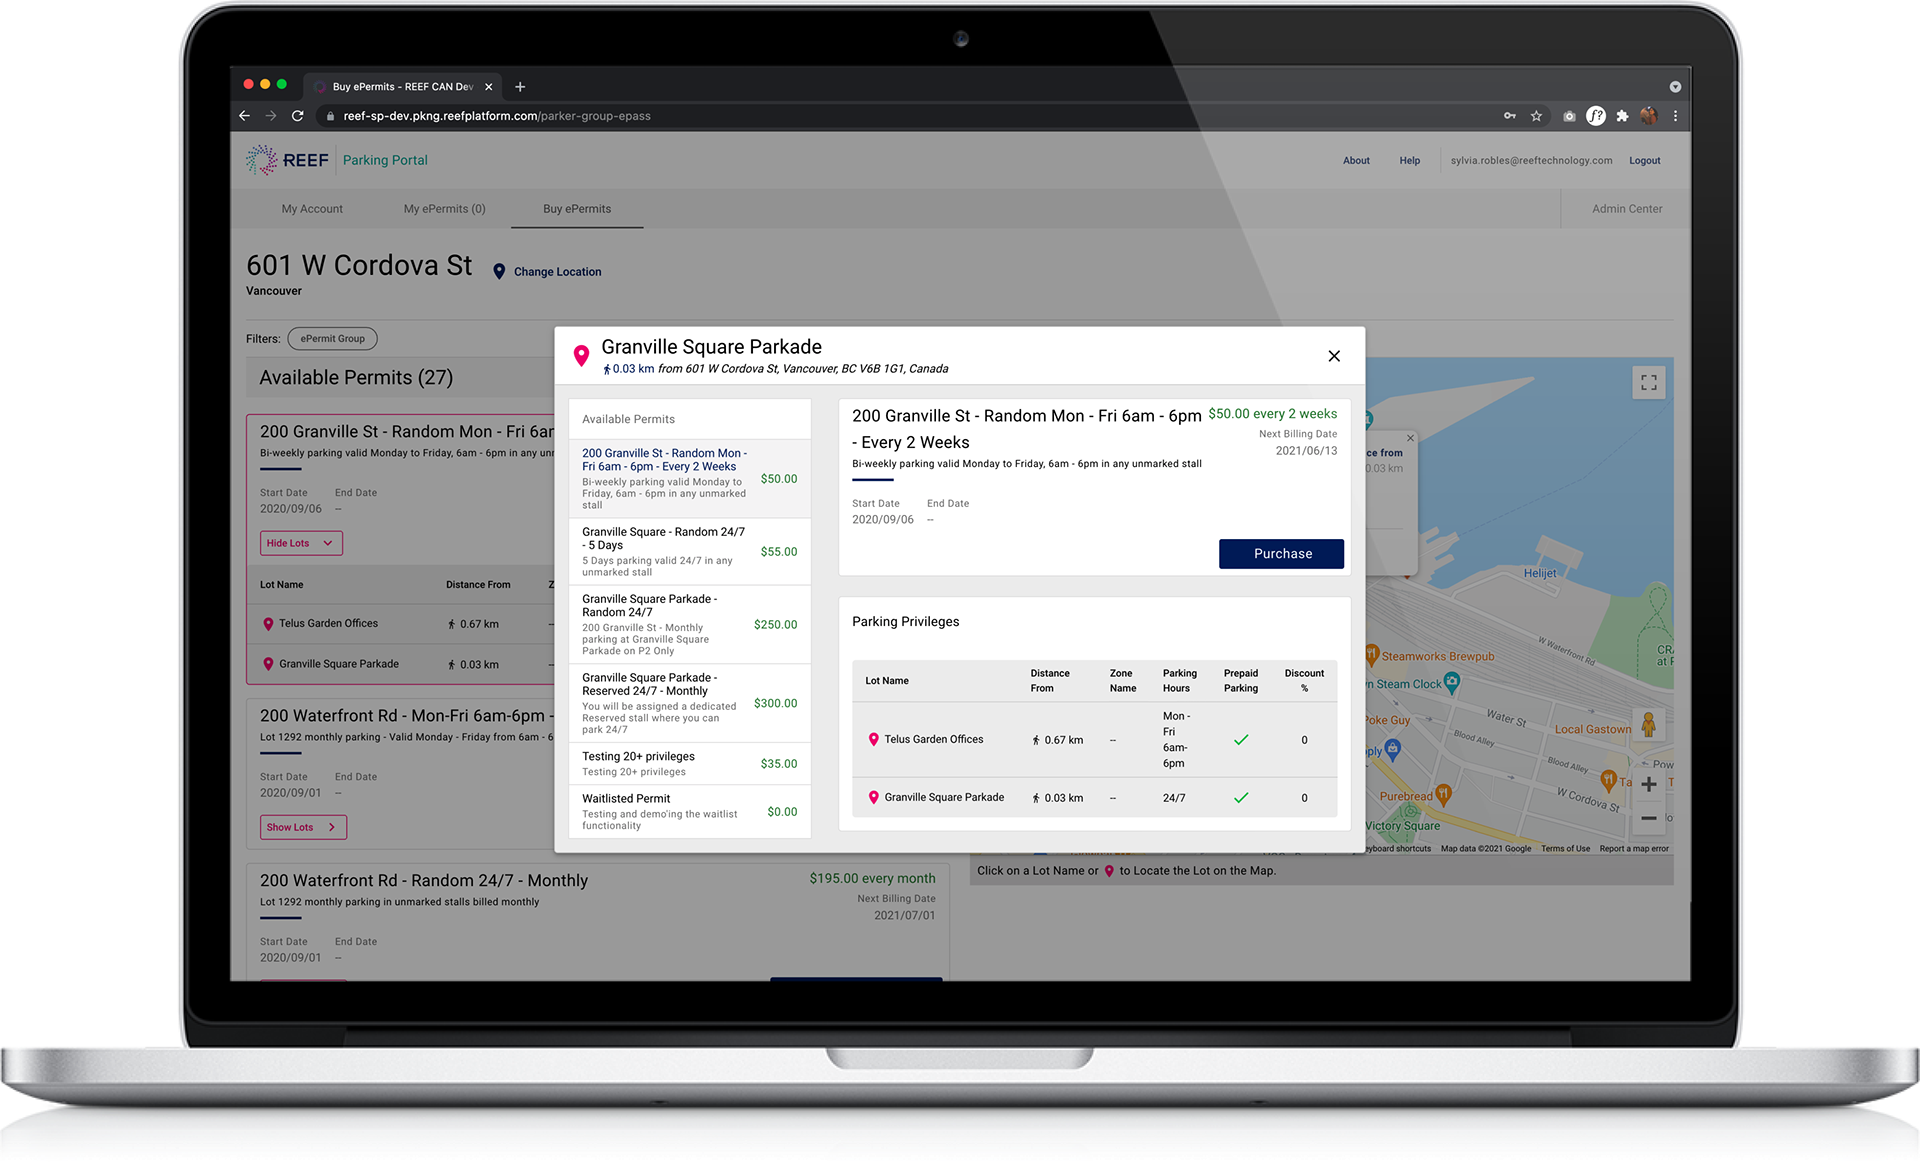Open the About link
This screenshot has width=1920, height=1163.
[1356, 161]
